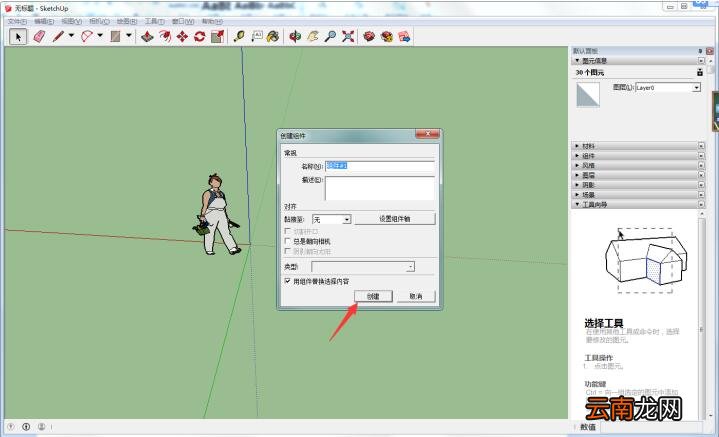Click the 创建 (Create) button

[373, 296]
